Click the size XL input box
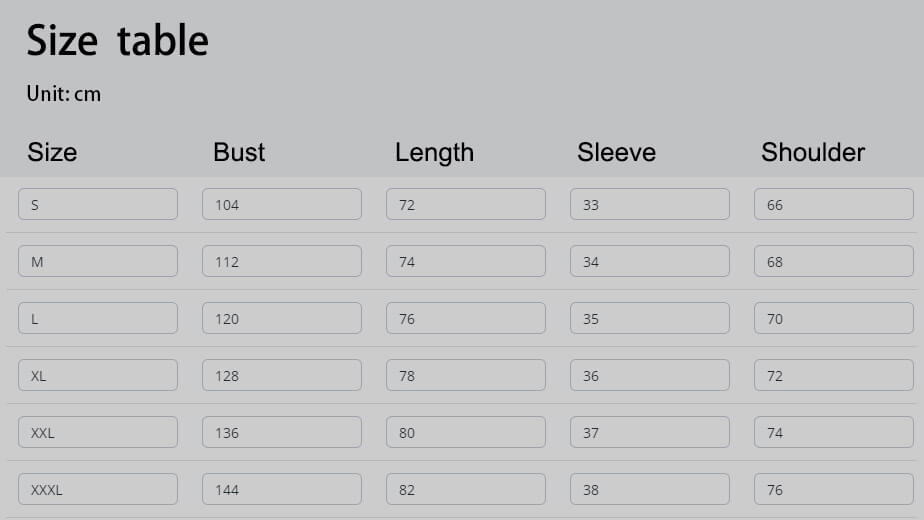Image resolution: width=924 pixels, height=520 pixels. coord(98,375)
